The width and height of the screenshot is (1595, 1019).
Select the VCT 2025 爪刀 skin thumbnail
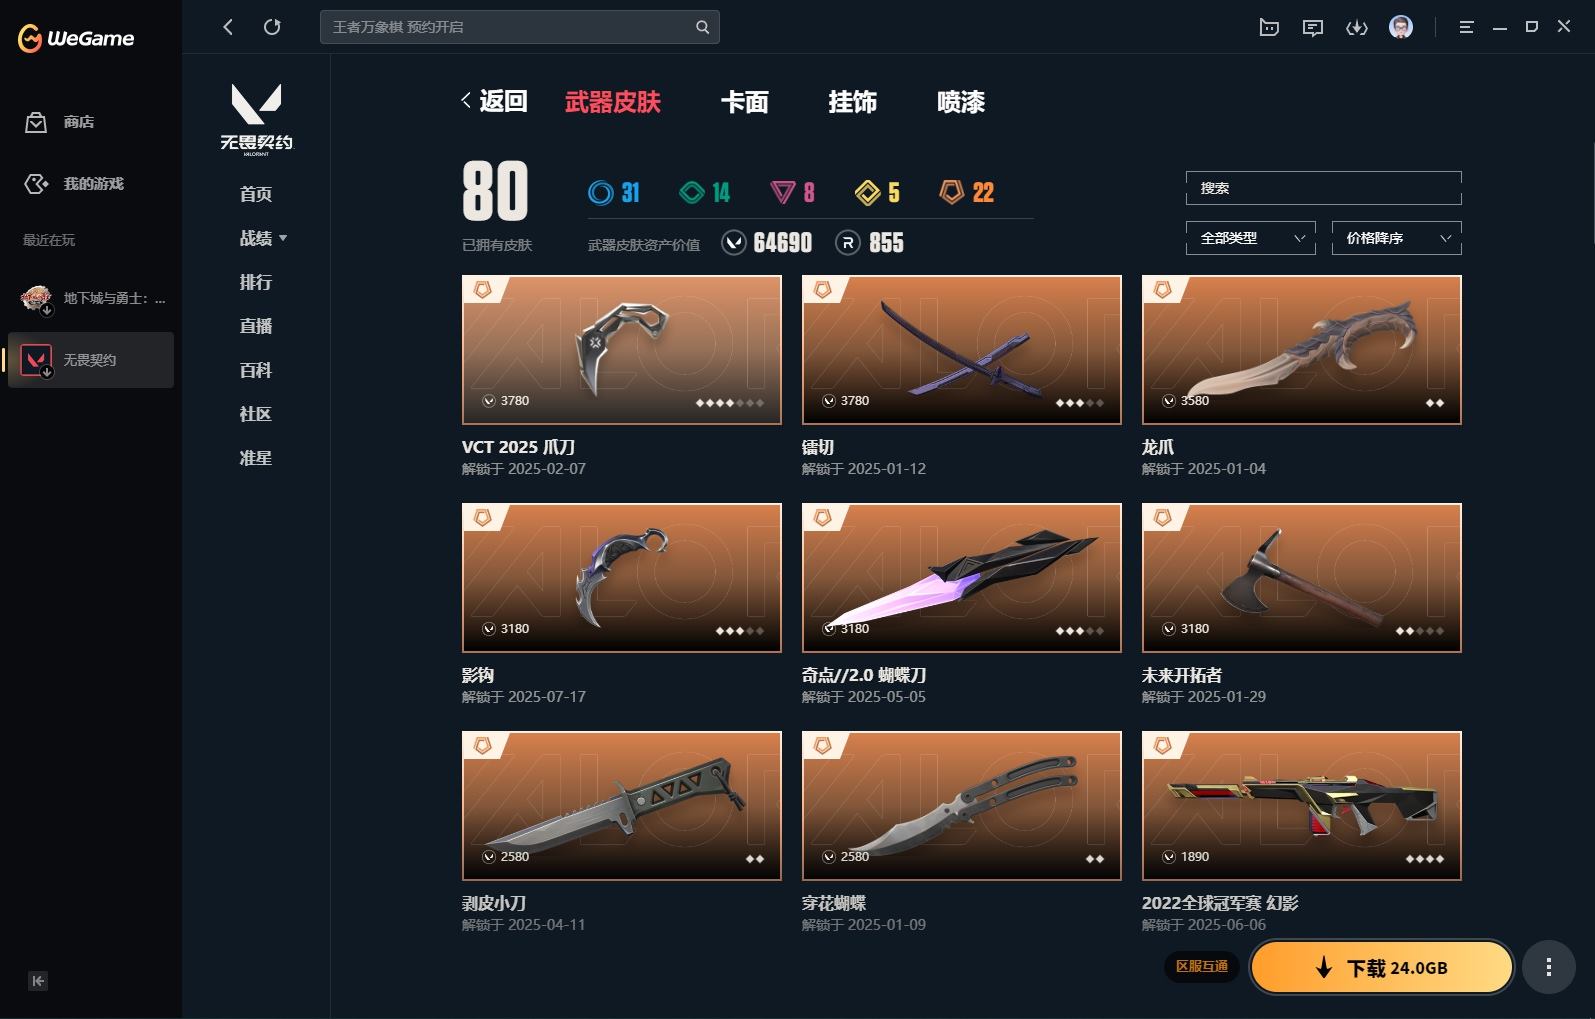pos(622,350)
